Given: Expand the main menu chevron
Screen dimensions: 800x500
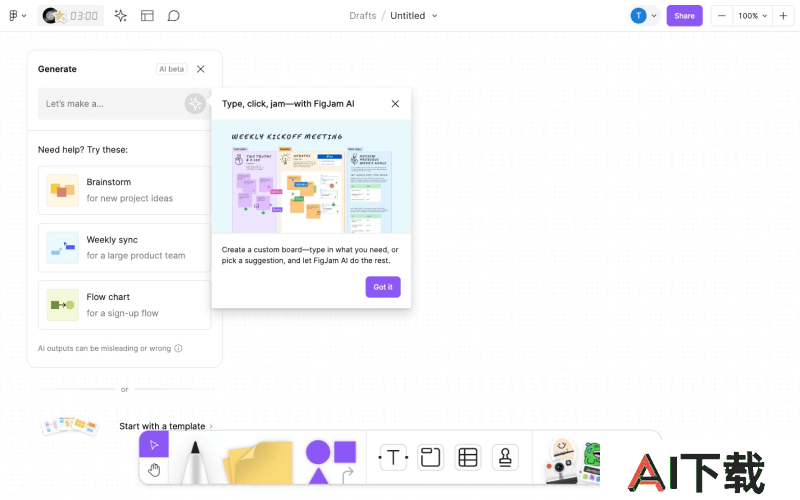Looking at the screenshot, I should pyautogui.click(x=24, y=16).
